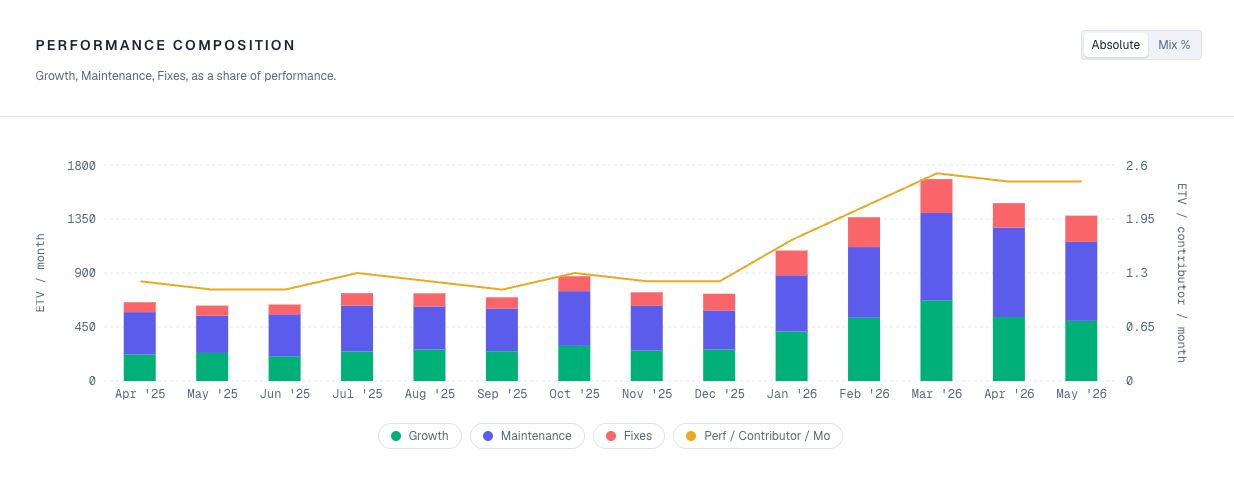Click the Apr '26 Growth bar segment

coord(1009,349)
